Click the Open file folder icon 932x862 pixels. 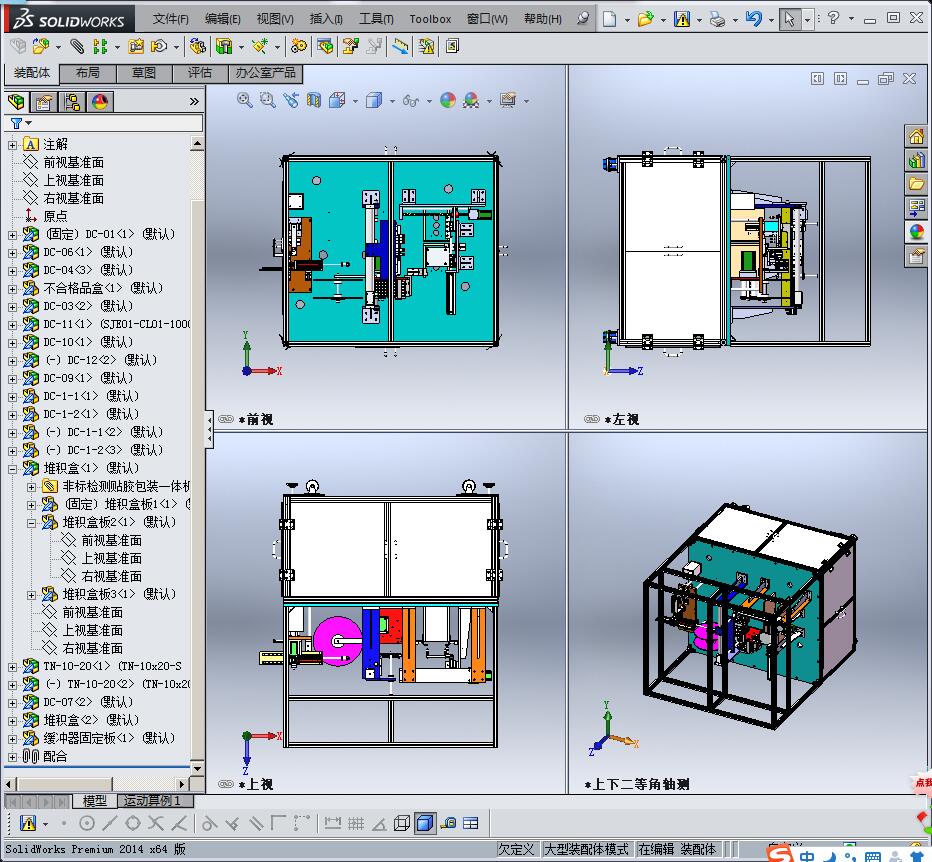click(x=646, y=19)
